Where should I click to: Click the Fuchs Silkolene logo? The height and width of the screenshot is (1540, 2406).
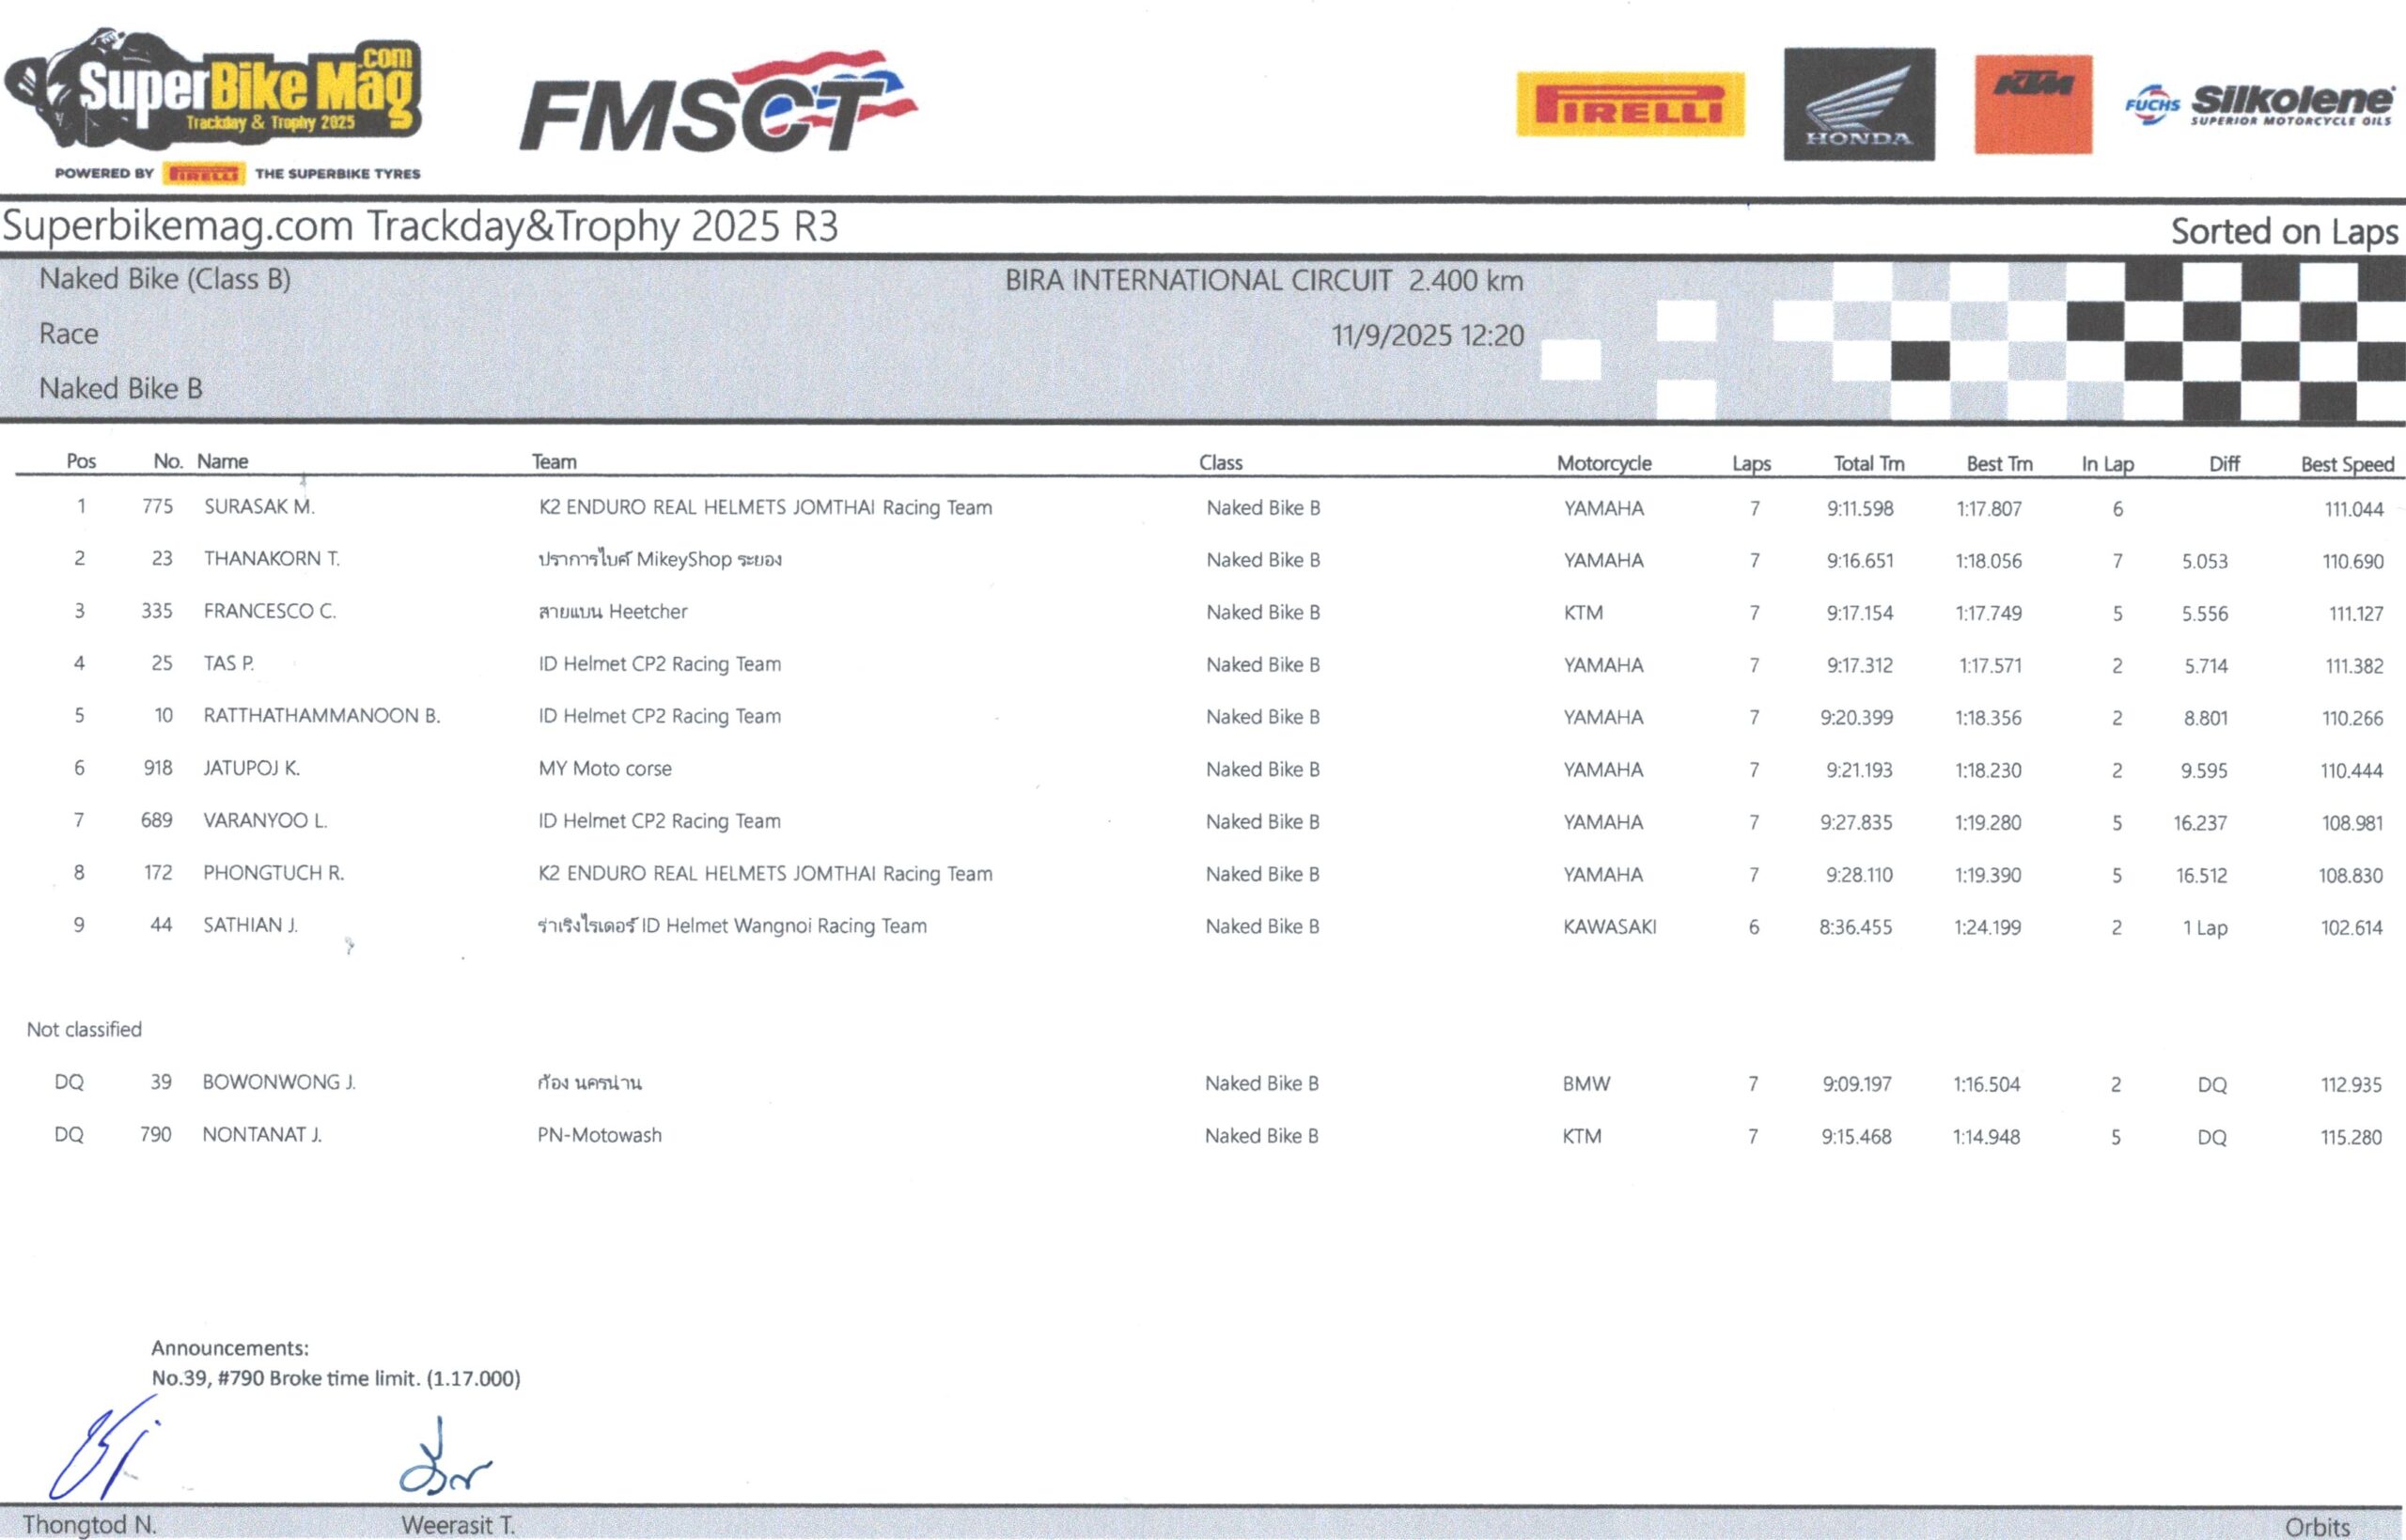click(2259, 105)
